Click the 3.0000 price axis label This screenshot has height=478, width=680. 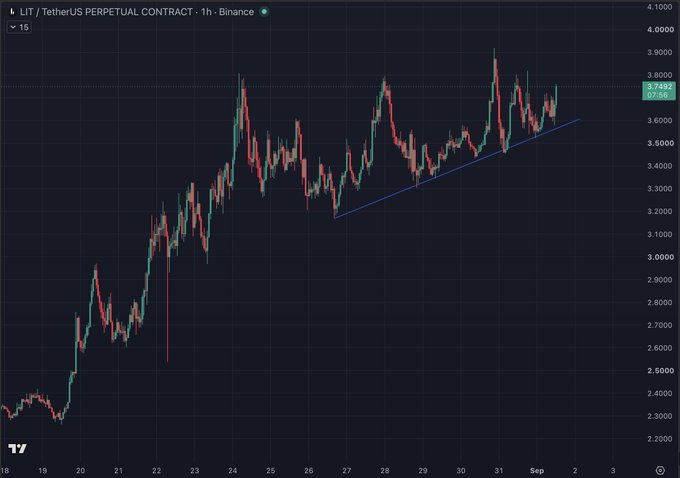660,257
